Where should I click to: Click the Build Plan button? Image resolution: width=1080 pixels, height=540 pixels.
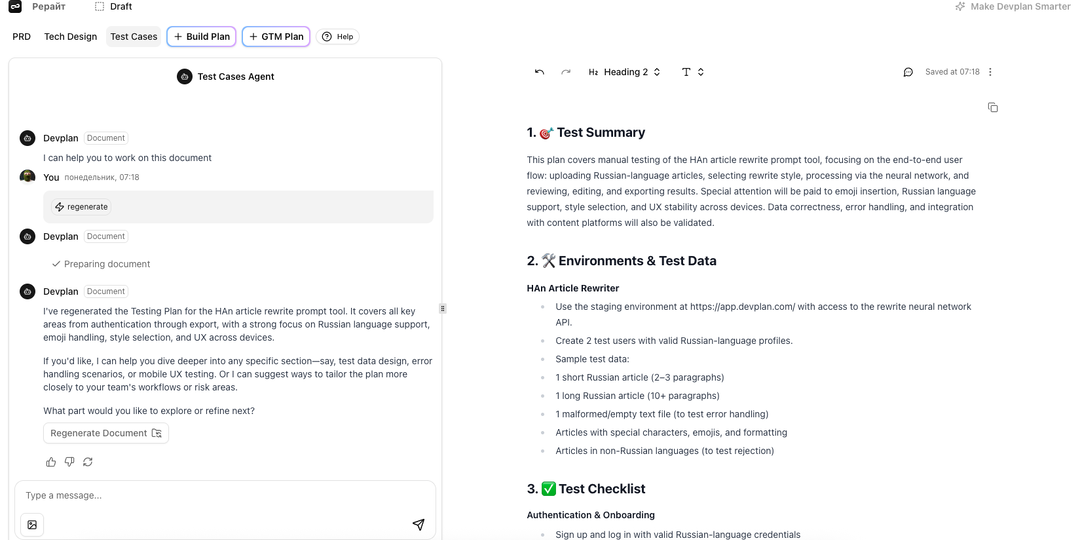tap(201, 37)
